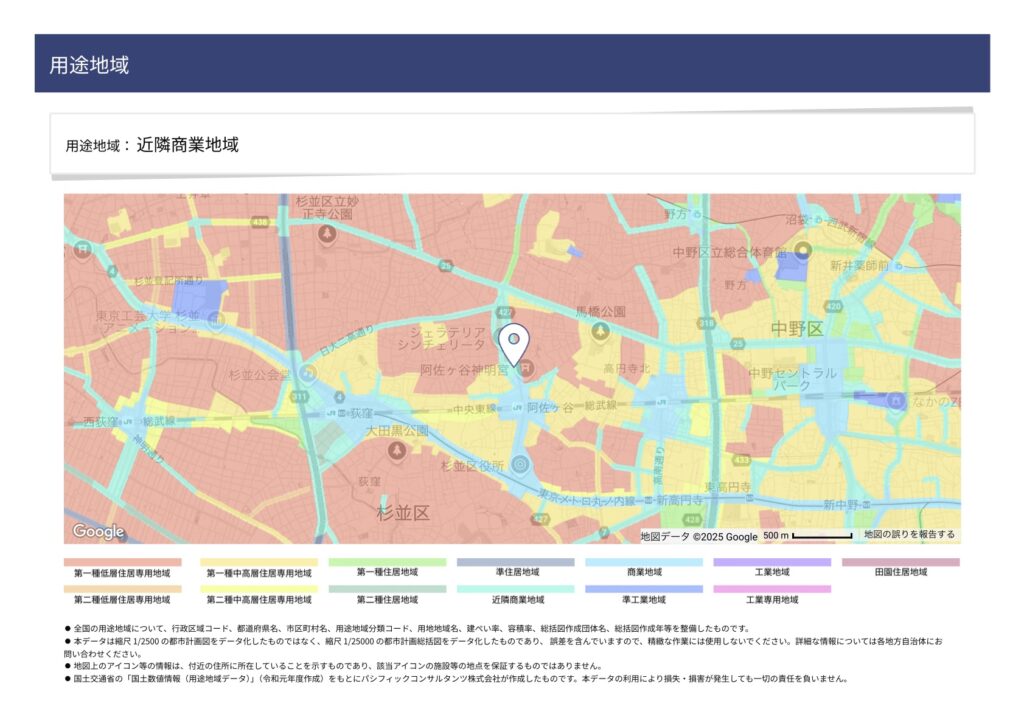The width and height of the screenshot is (1024, 723).
Task: Click the Google logo on the map
Action: [x=98, y=532]
